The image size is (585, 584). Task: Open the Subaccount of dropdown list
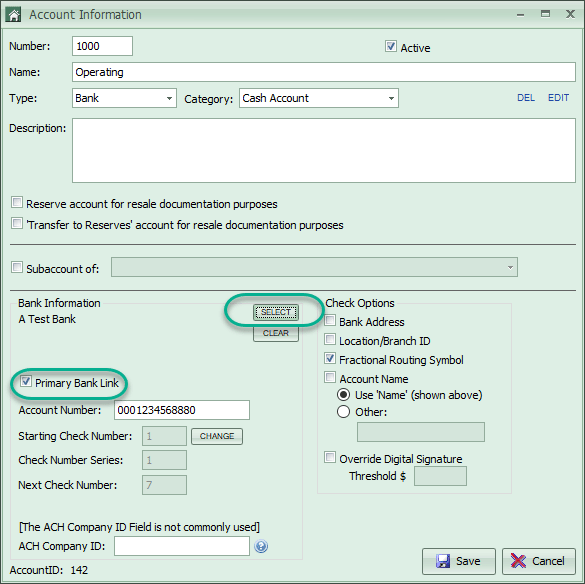314,267
